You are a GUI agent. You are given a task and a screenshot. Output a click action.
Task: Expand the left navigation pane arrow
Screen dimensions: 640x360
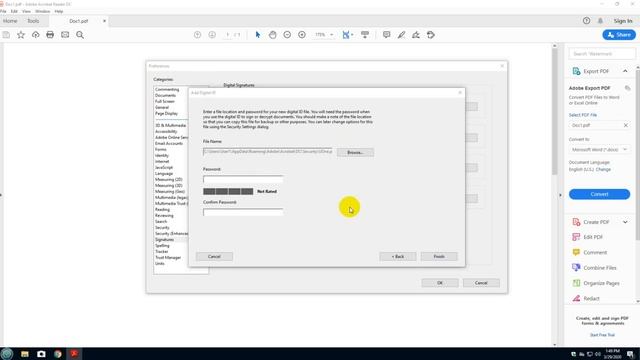(x=1, y=195)
